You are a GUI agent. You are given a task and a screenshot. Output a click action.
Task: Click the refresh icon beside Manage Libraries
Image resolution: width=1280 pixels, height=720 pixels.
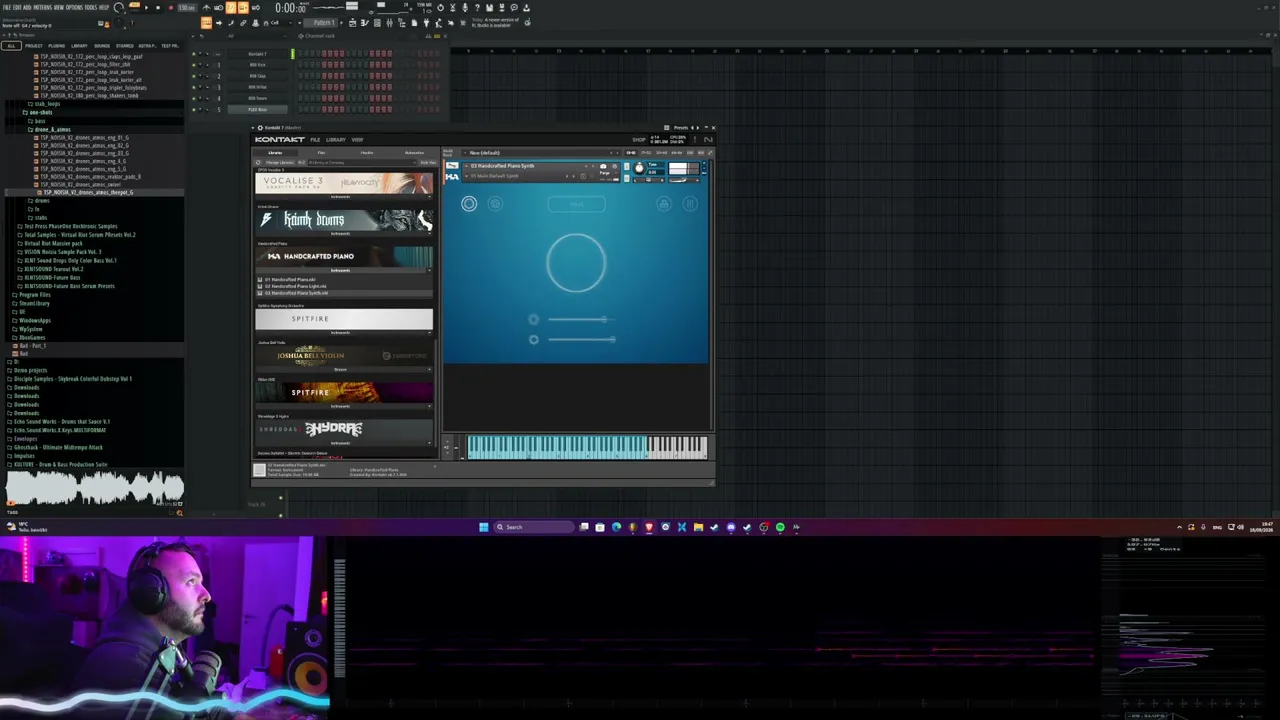[x=258, y=162]
